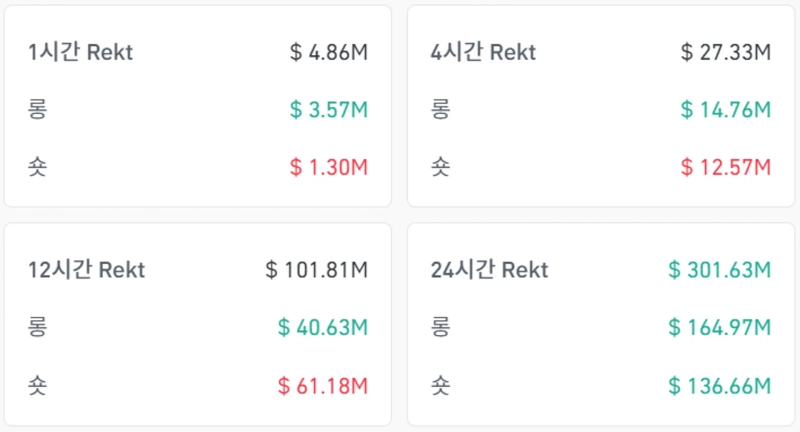Click the 롱 label in 1시간 card
Screen dimensions: 800x432
click(x=39, y=109)
